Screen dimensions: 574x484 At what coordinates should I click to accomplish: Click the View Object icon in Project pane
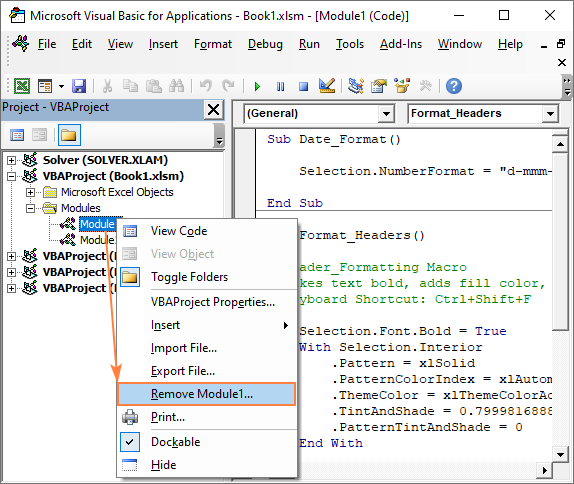point(40,135)
